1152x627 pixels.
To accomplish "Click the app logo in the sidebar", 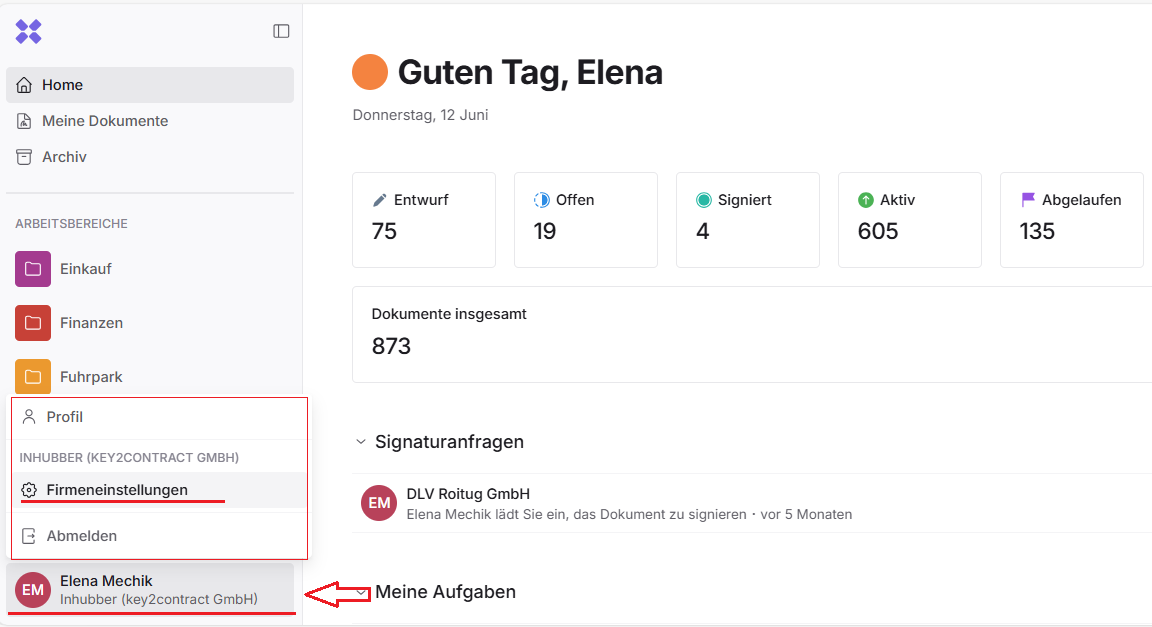I will 28,31.
